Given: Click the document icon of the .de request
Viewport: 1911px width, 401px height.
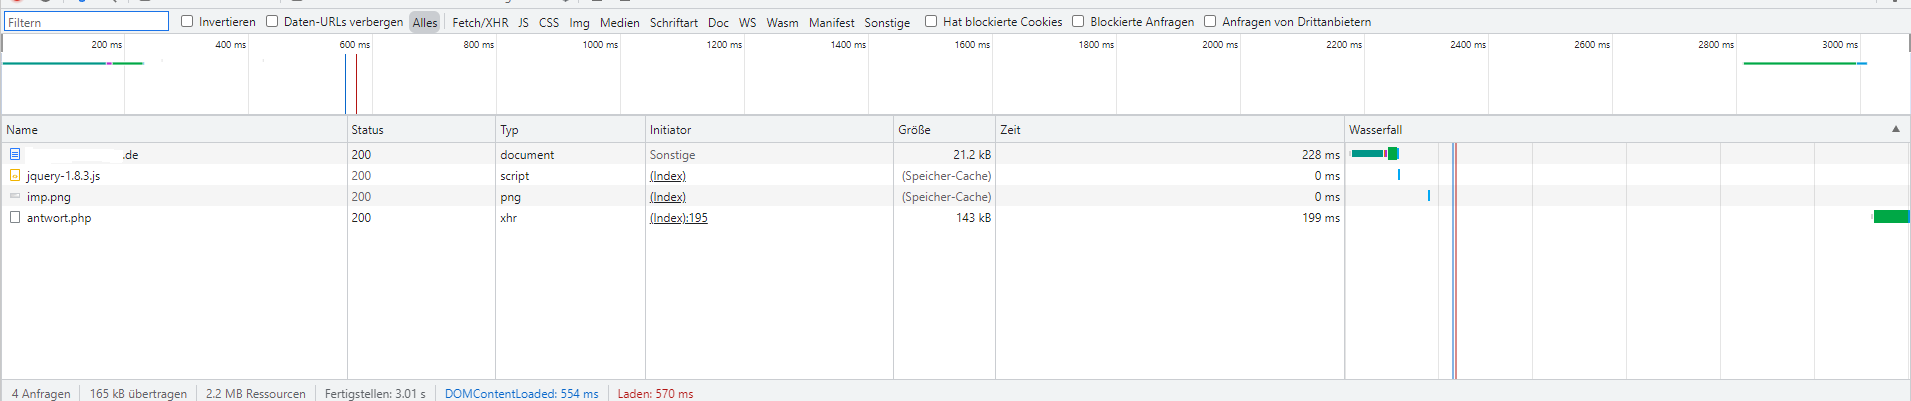Looking at the screenshot, I should (15, 154).
